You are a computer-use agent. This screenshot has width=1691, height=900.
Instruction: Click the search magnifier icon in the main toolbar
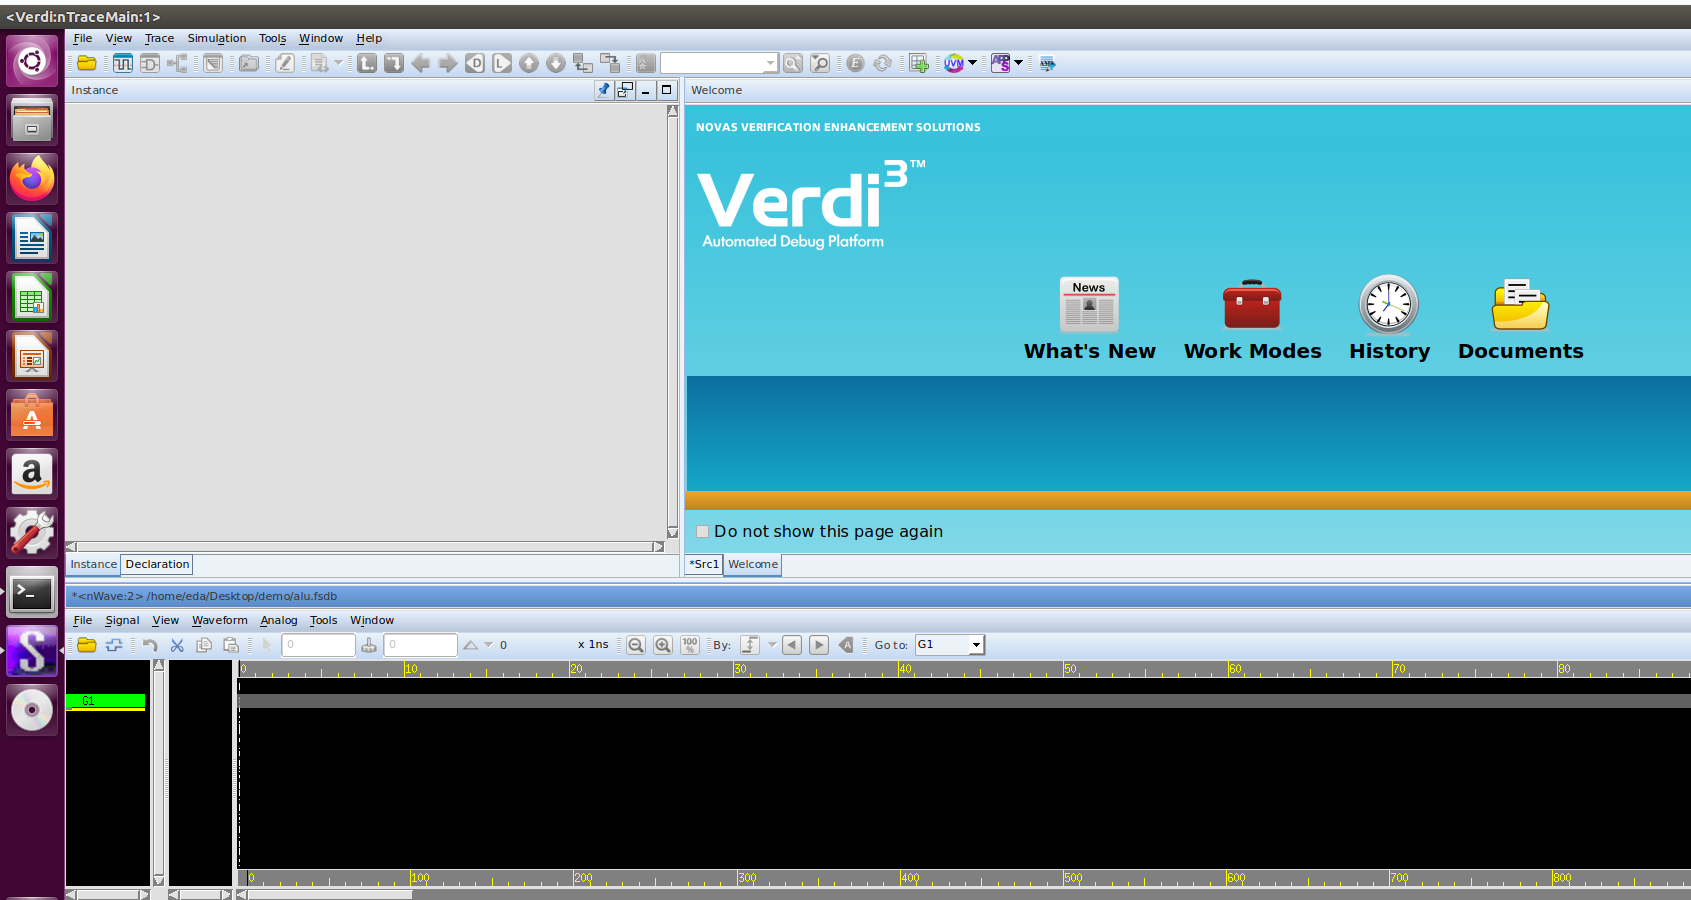792,62
